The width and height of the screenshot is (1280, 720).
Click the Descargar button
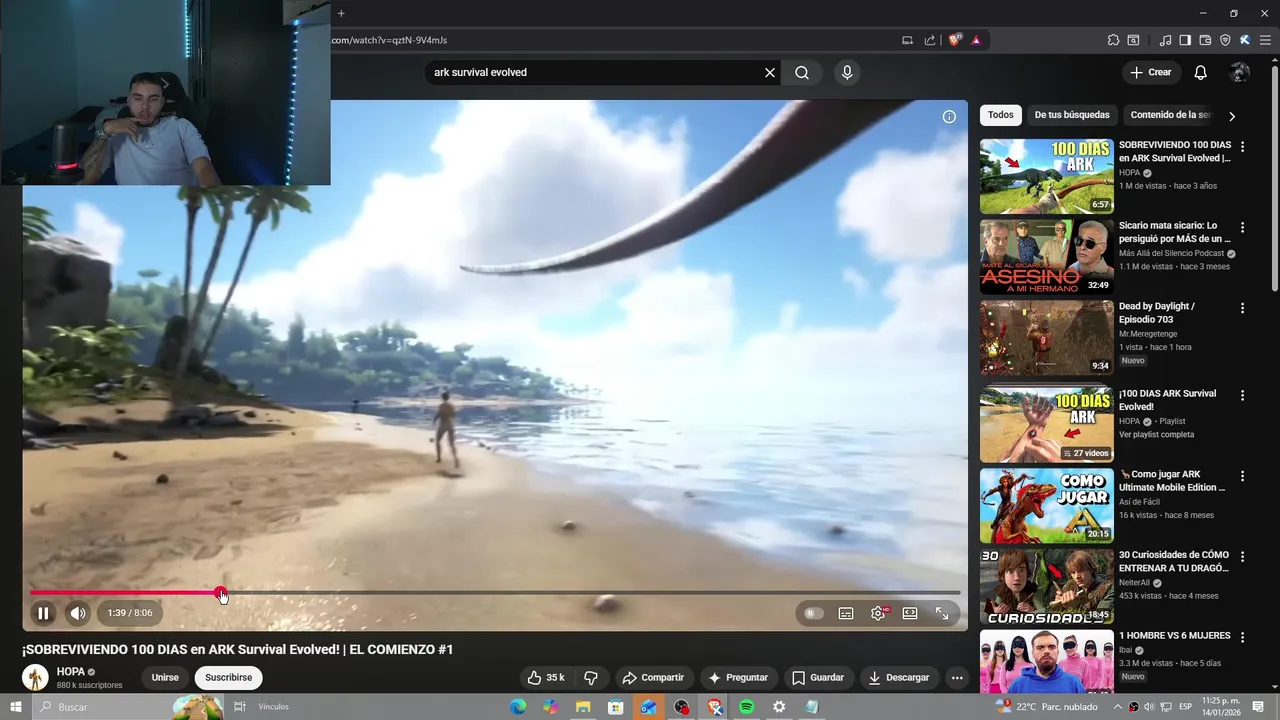(898, 677)
